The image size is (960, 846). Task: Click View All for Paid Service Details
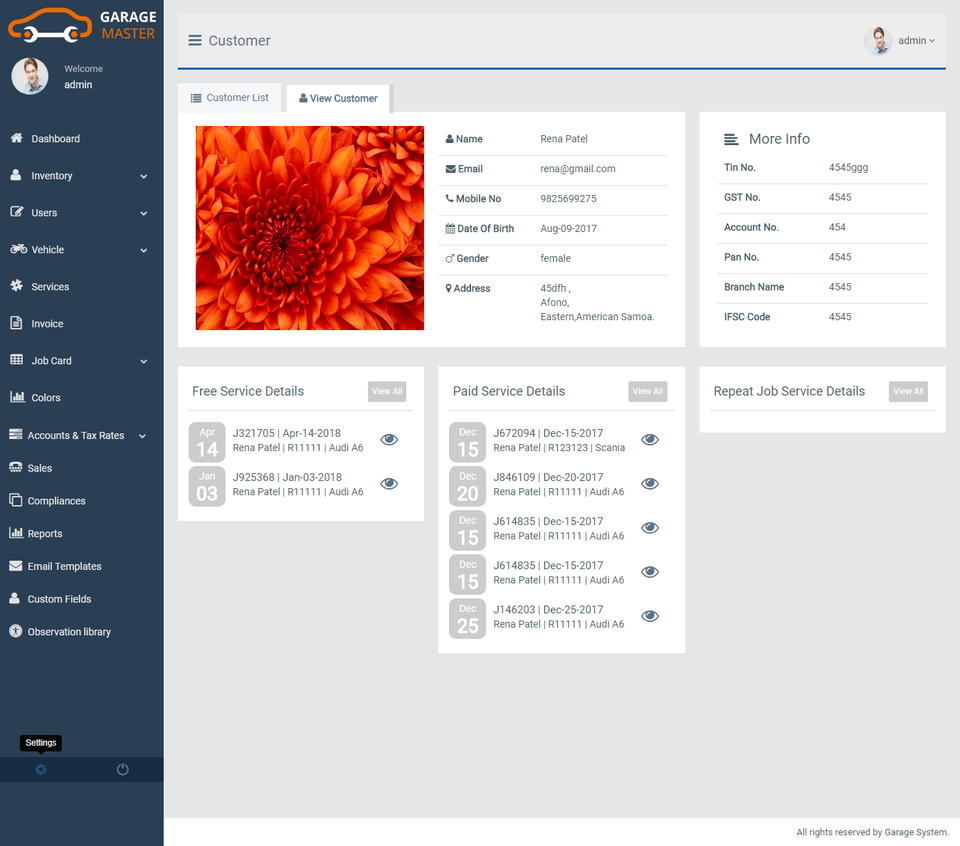pos(648,391)
